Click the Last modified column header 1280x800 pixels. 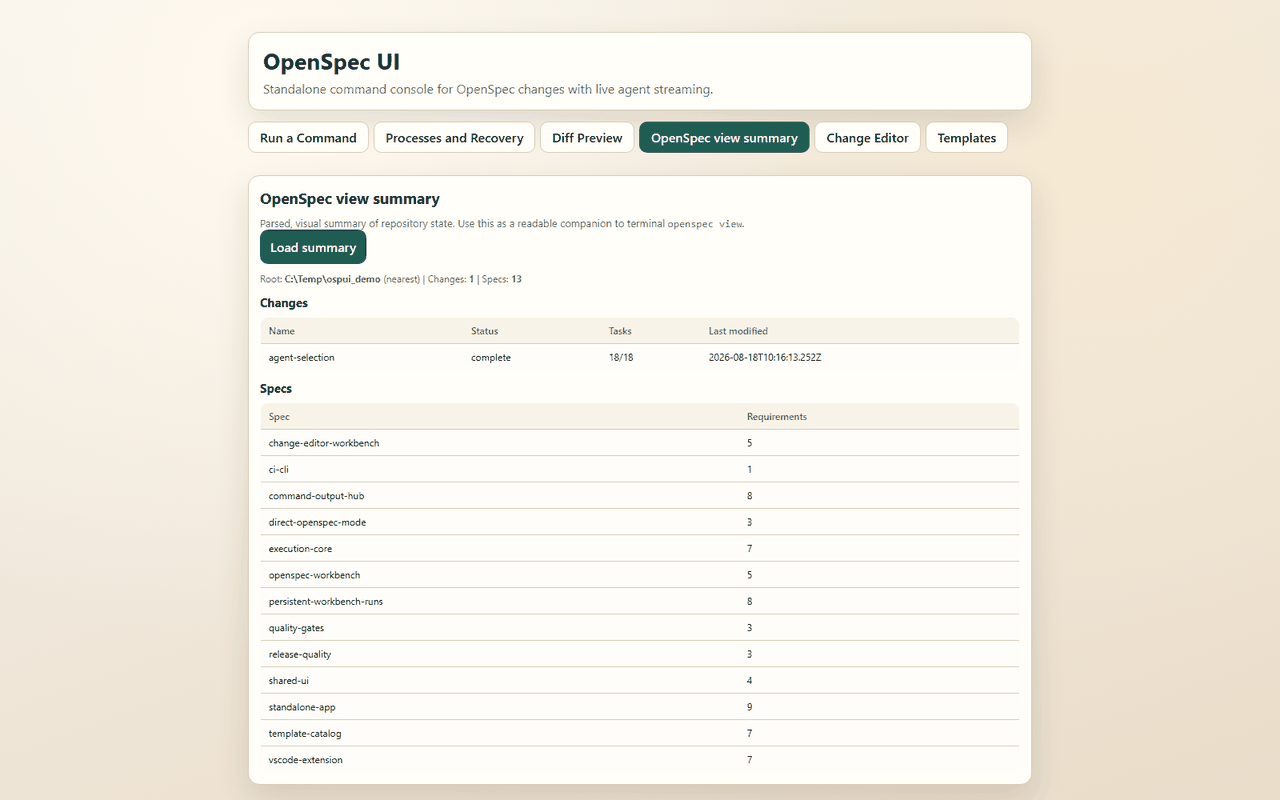click(x=738, y=331)
